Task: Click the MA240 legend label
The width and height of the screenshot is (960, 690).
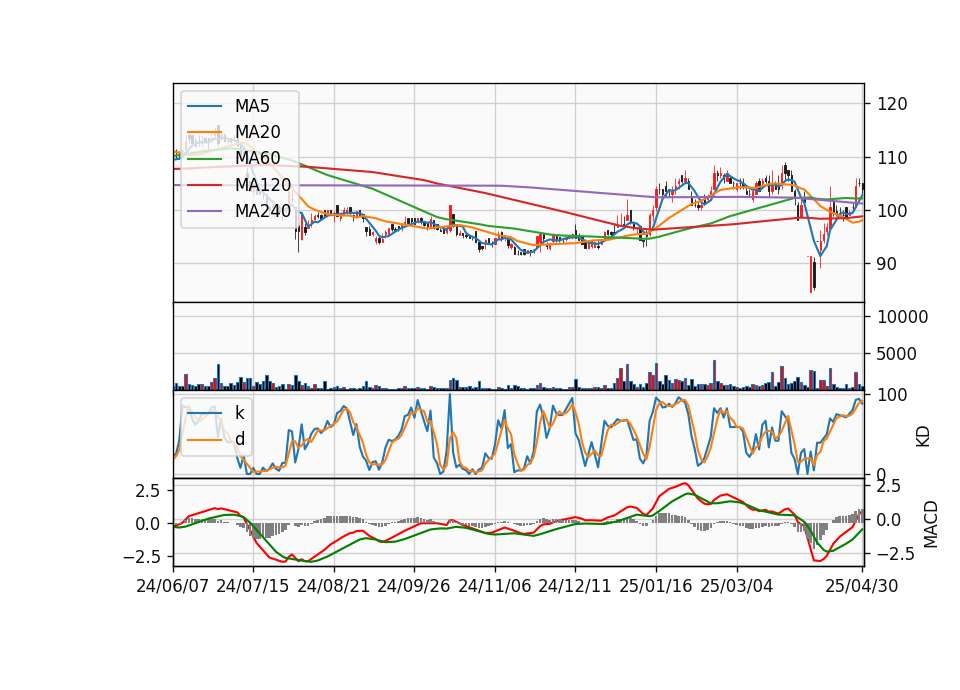Action: 263,211
